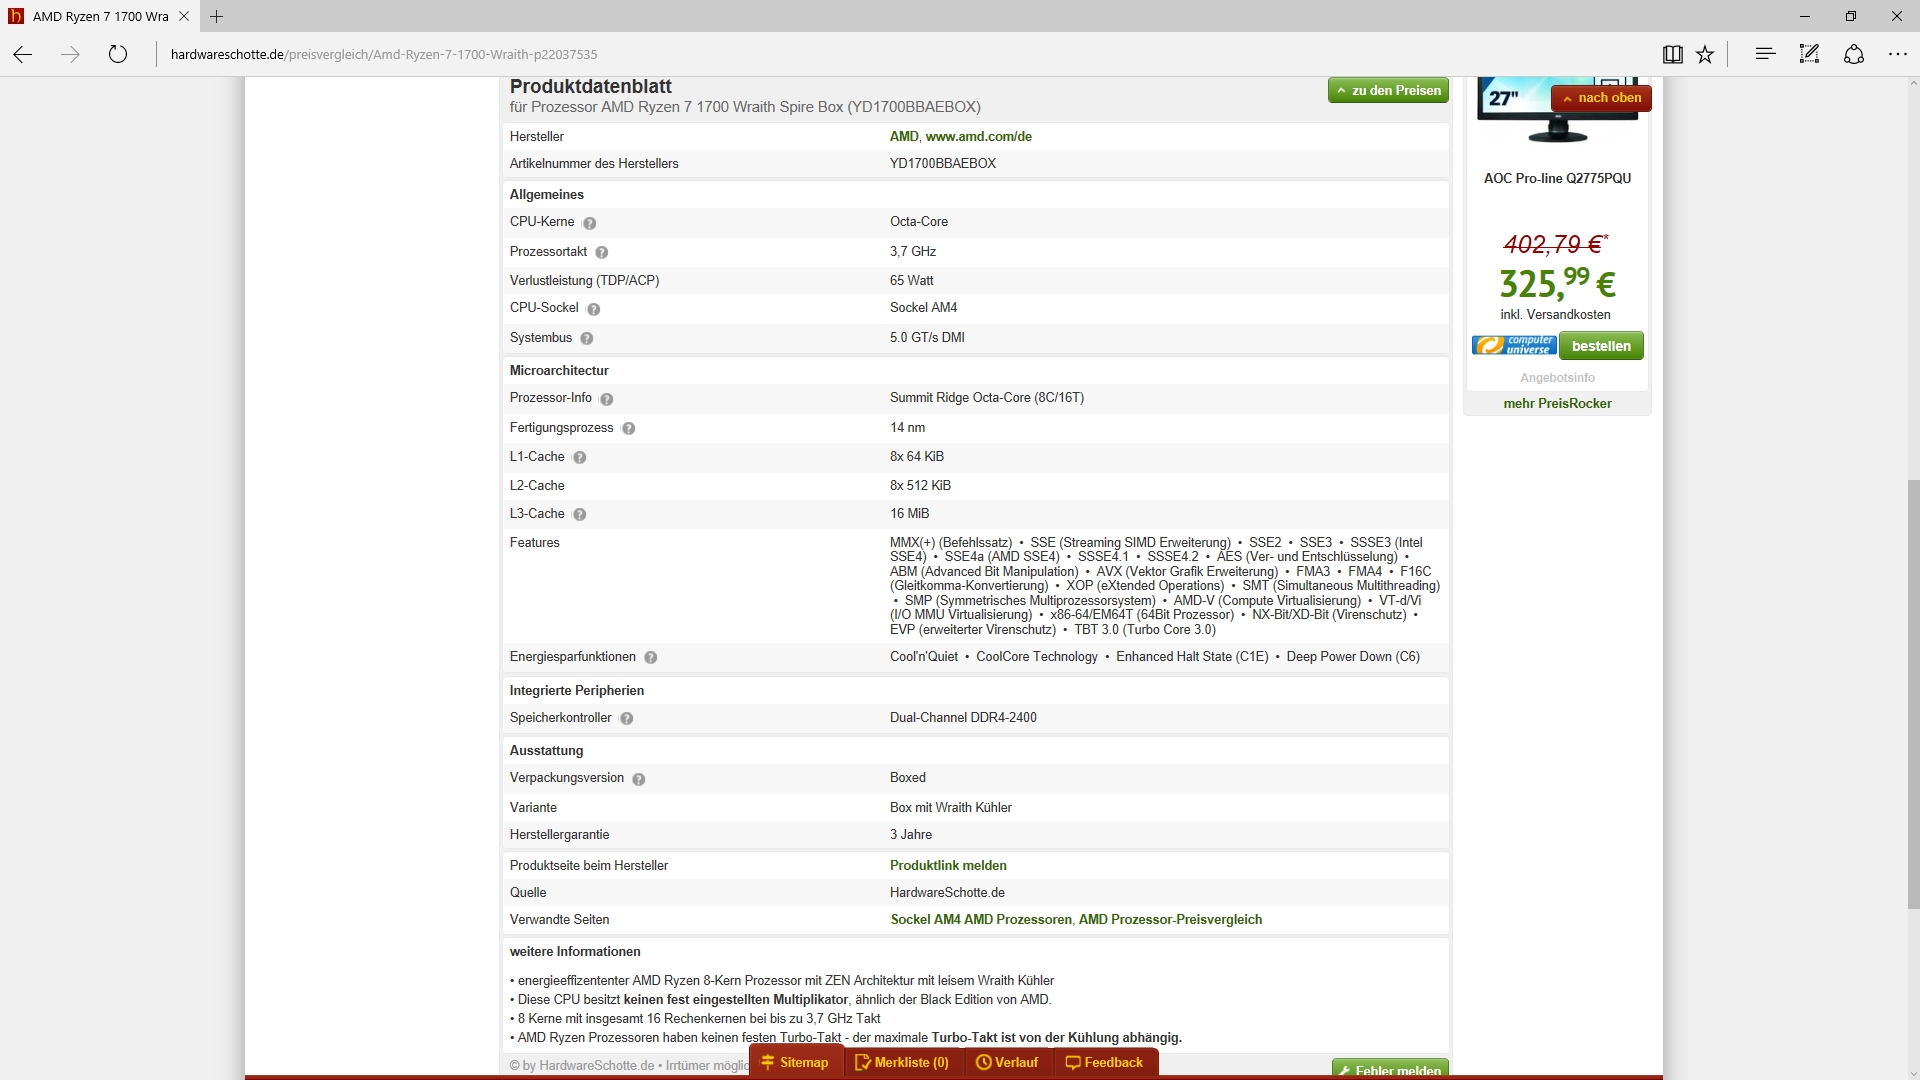
Task: Click the browser address bar URL
Action: tap(384, 54)
